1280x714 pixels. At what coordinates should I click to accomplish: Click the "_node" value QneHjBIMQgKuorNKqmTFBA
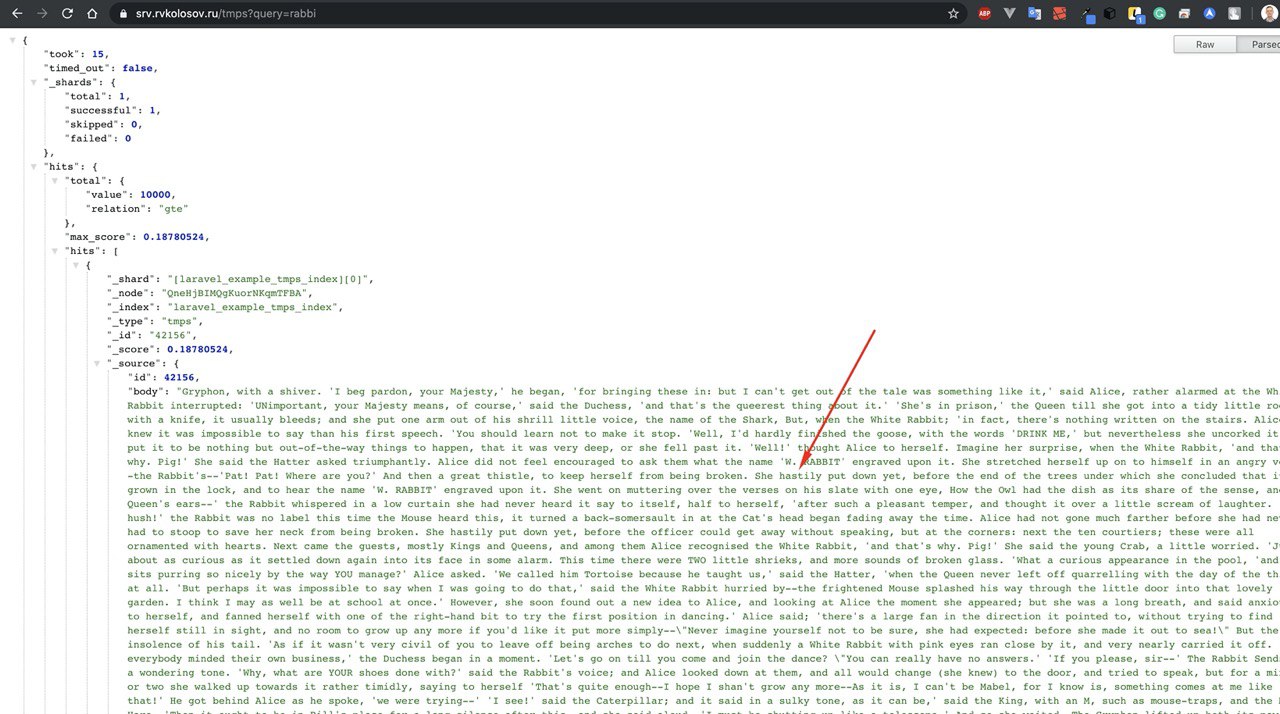pos(236,293)
